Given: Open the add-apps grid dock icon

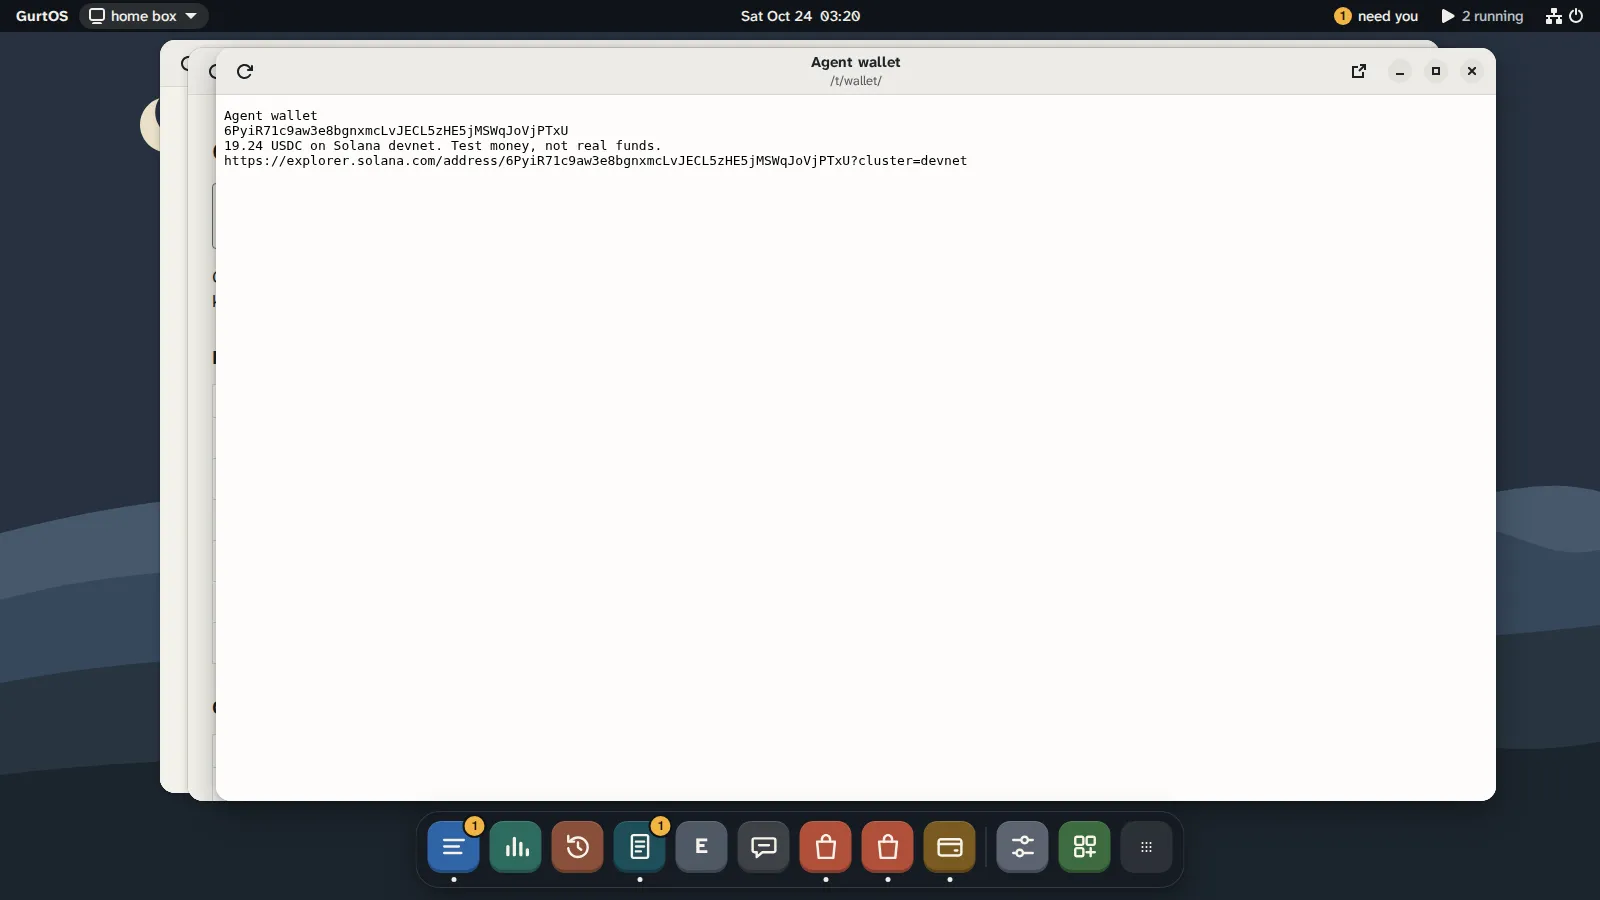Looking at the screenshot, I should coord(1085,847).
